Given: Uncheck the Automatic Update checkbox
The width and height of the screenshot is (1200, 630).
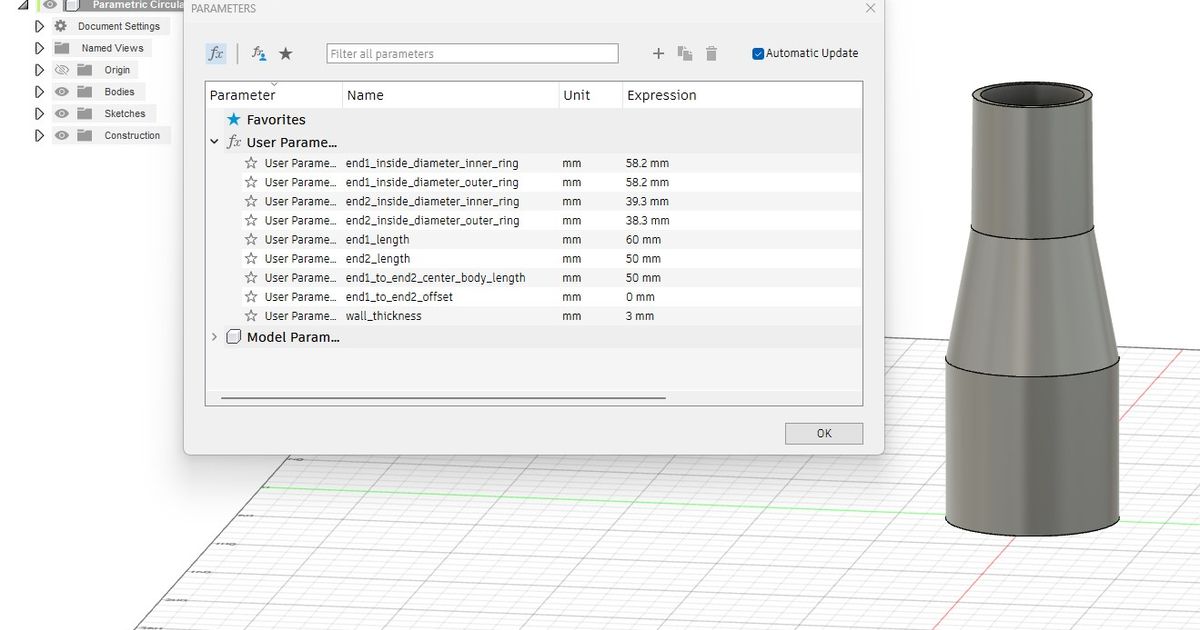Looking at the screenshot, I should point(758,54).
